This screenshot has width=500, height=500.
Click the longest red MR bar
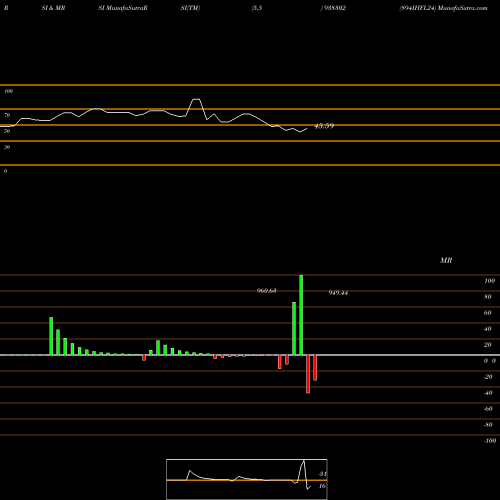point(308,374)
